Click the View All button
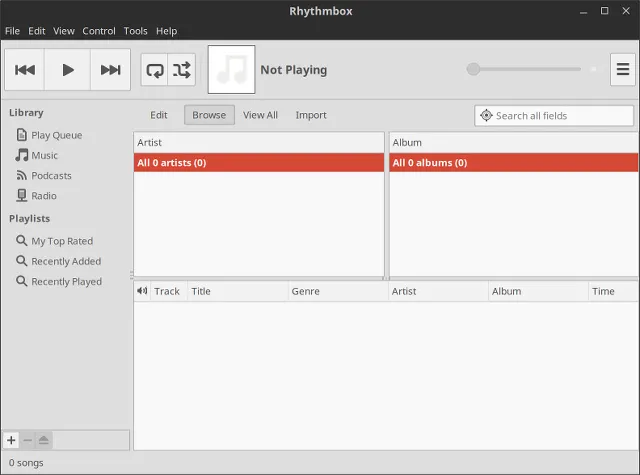 [260, 115]
